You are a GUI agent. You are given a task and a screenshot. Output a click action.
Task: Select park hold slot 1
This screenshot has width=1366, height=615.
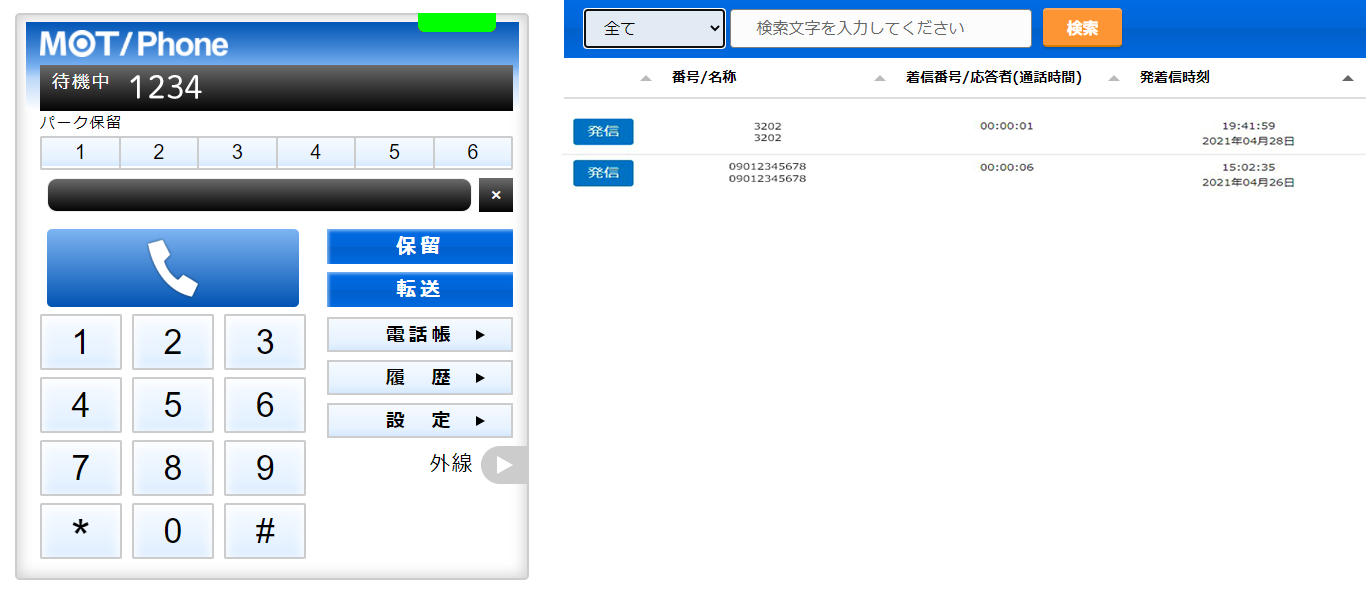(80, 153)
